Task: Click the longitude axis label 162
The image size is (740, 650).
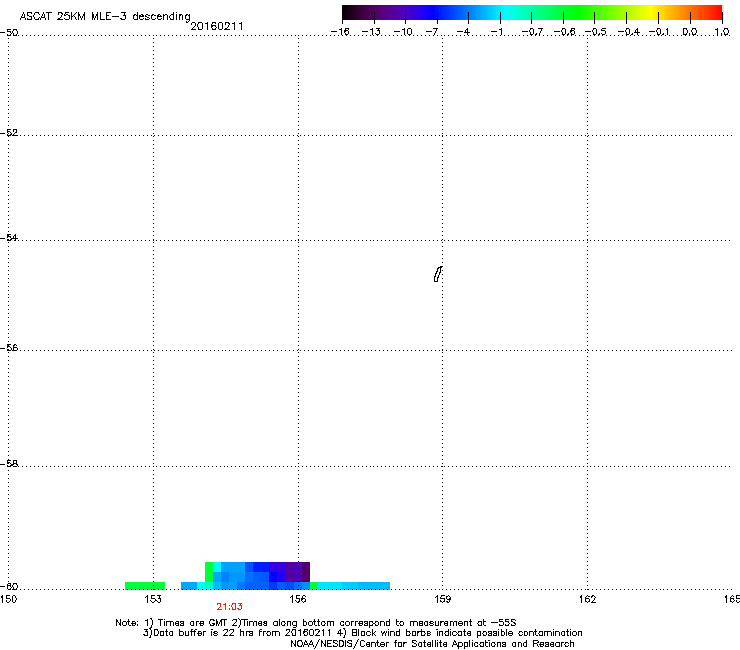Action: coord(588,599)
